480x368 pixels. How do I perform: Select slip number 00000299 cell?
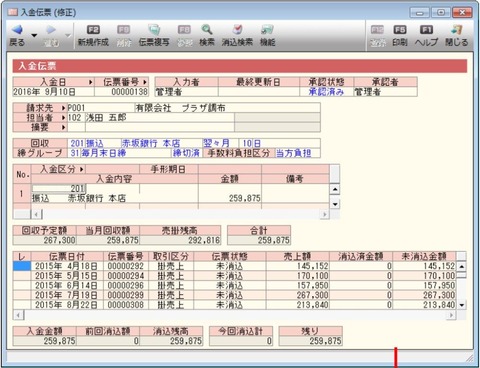(126, 295)
